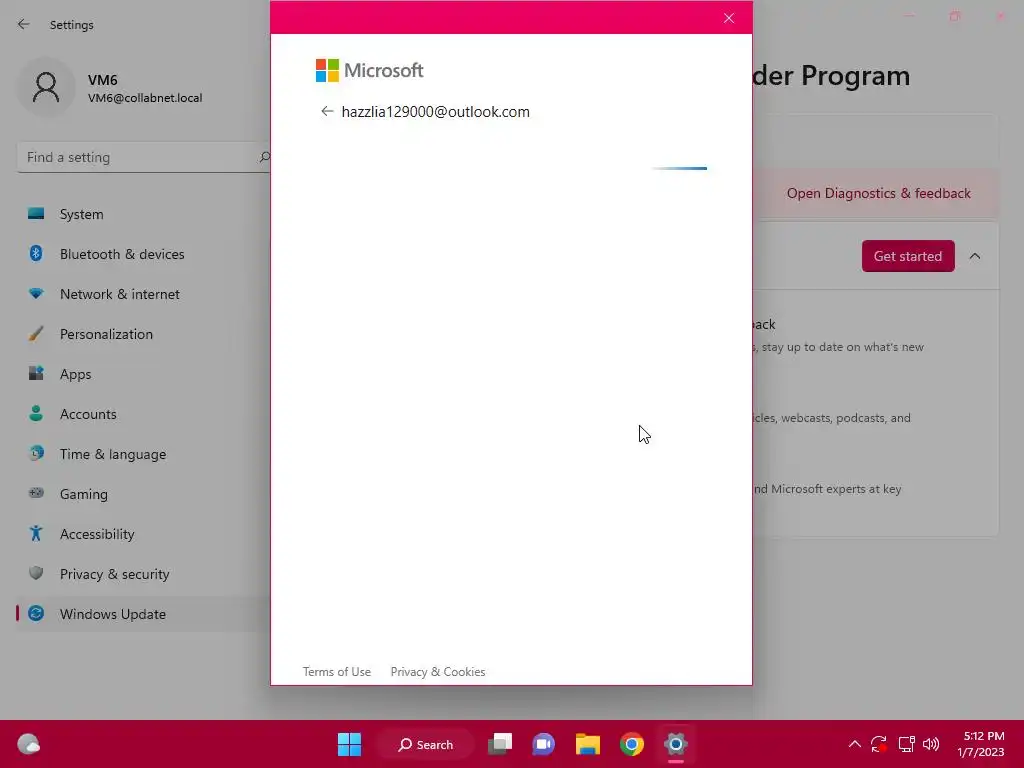Image resolution: width=1024 pixels, height=768 pixels.
Task: Click the Apps grid icon in sidebar
Action: pyautogui.click(x=36, y=374)
